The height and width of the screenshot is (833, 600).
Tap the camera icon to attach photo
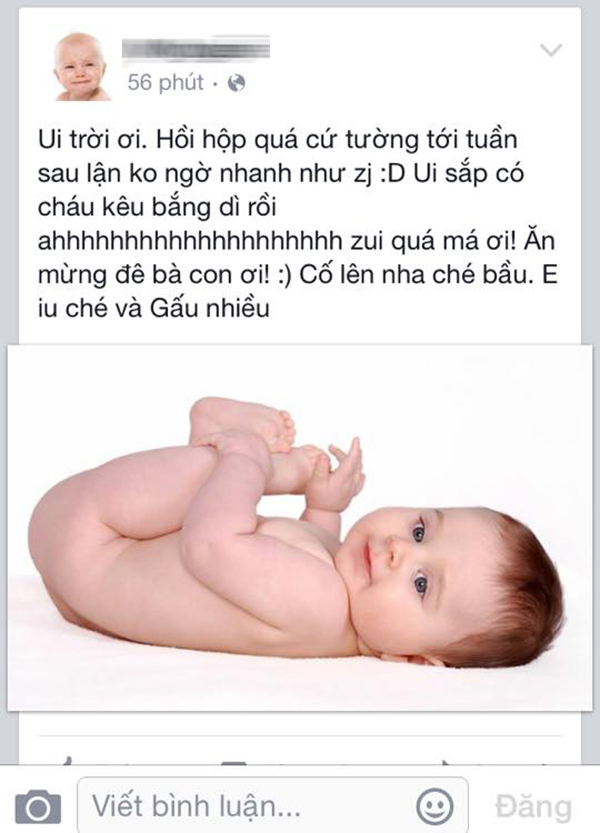[38, 806]
